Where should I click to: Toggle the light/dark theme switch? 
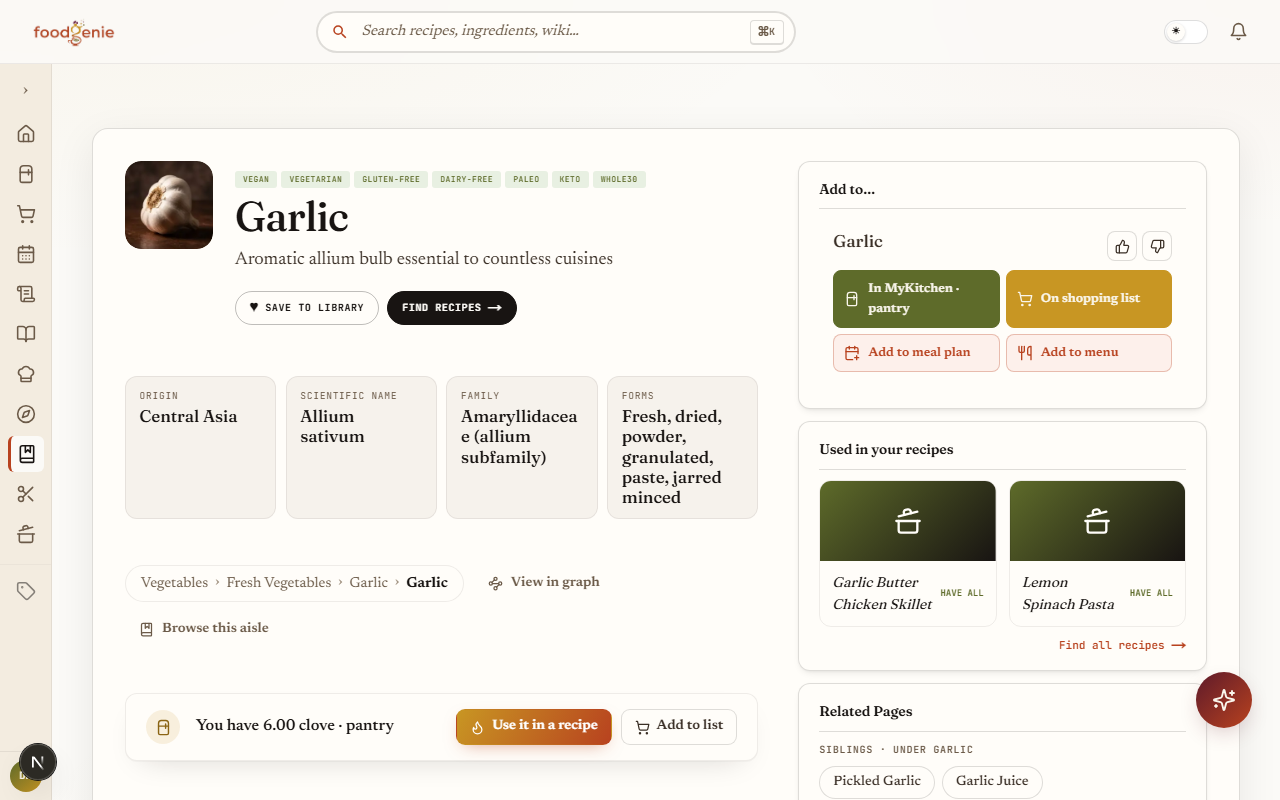[1186, 32]
